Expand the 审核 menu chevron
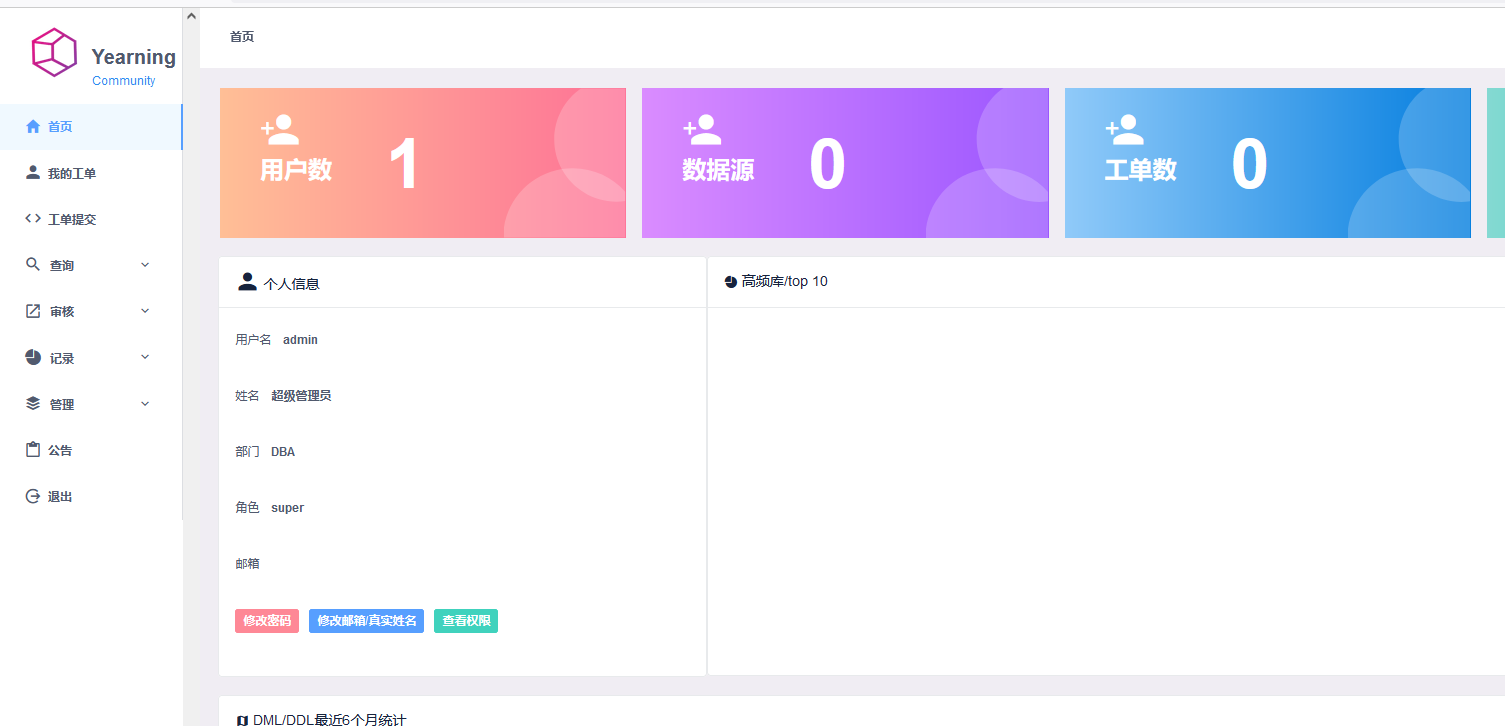Image resolution: width=1505 pixels, height=726 pixels. (x=145, y=311)
